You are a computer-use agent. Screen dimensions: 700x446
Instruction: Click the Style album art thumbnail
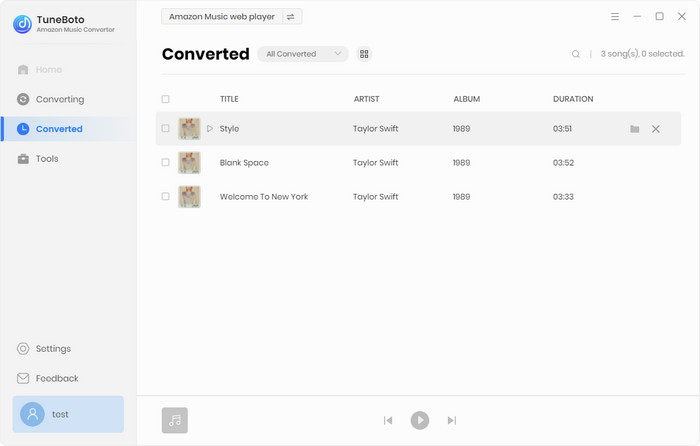(189, 129)
